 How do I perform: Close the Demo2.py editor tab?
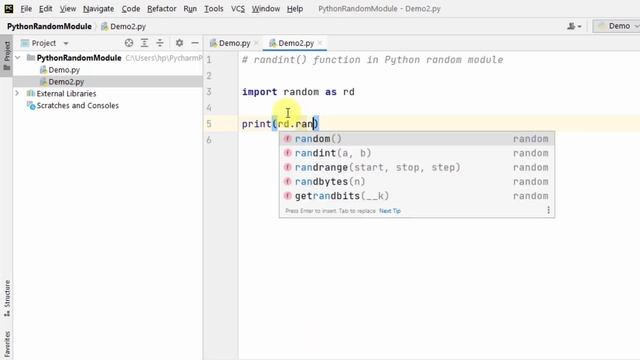320,43
